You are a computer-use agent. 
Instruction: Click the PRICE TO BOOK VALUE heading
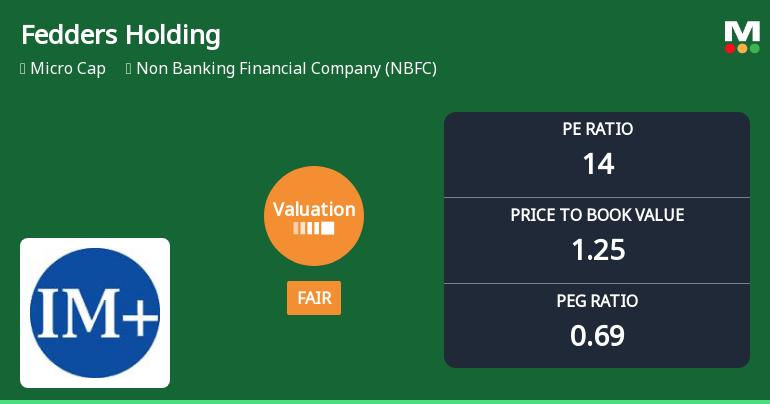point(597,215)
